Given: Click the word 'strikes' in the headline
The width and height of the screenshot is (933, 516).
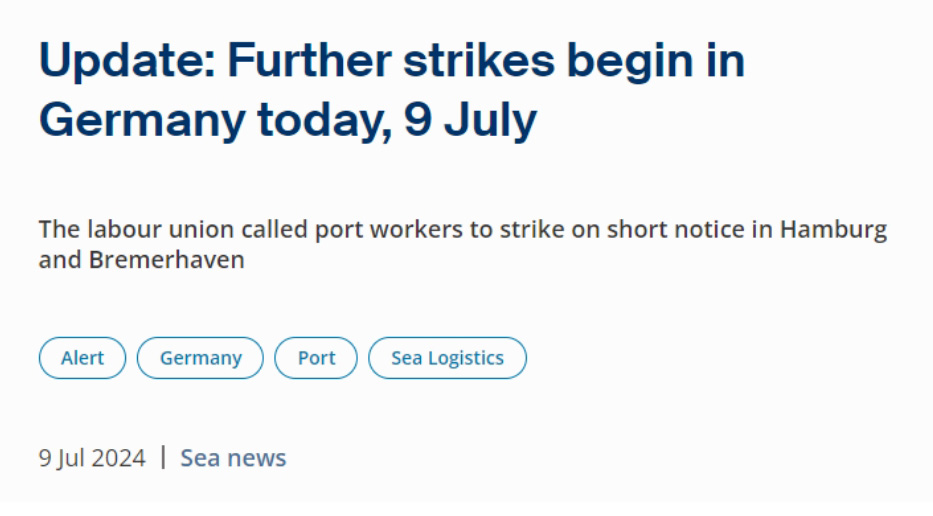Looking at the screenshot, I should click(479, 61).
